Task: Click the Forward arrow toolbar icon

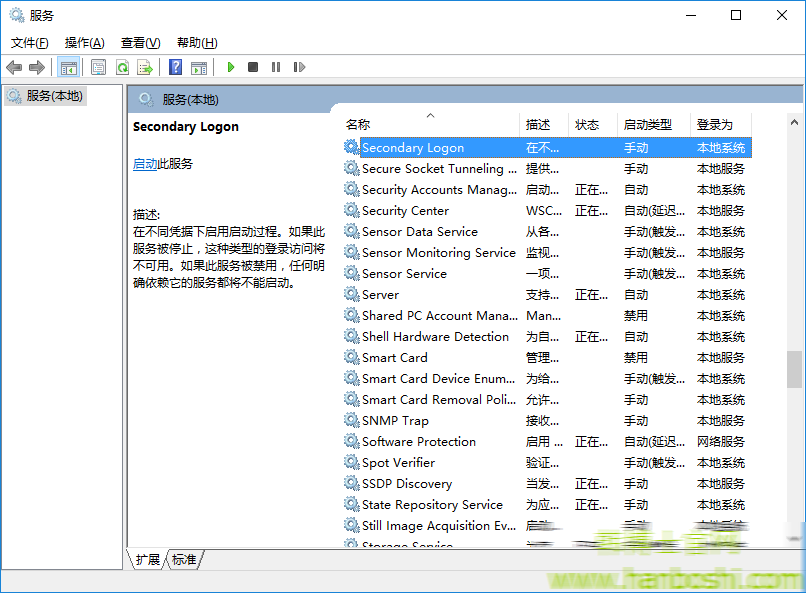Action: 37,67
